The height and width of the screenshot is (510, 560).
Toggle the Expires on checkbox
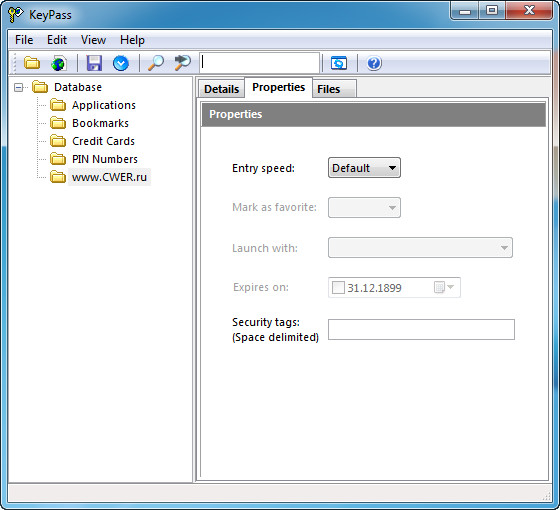[338, 287]
